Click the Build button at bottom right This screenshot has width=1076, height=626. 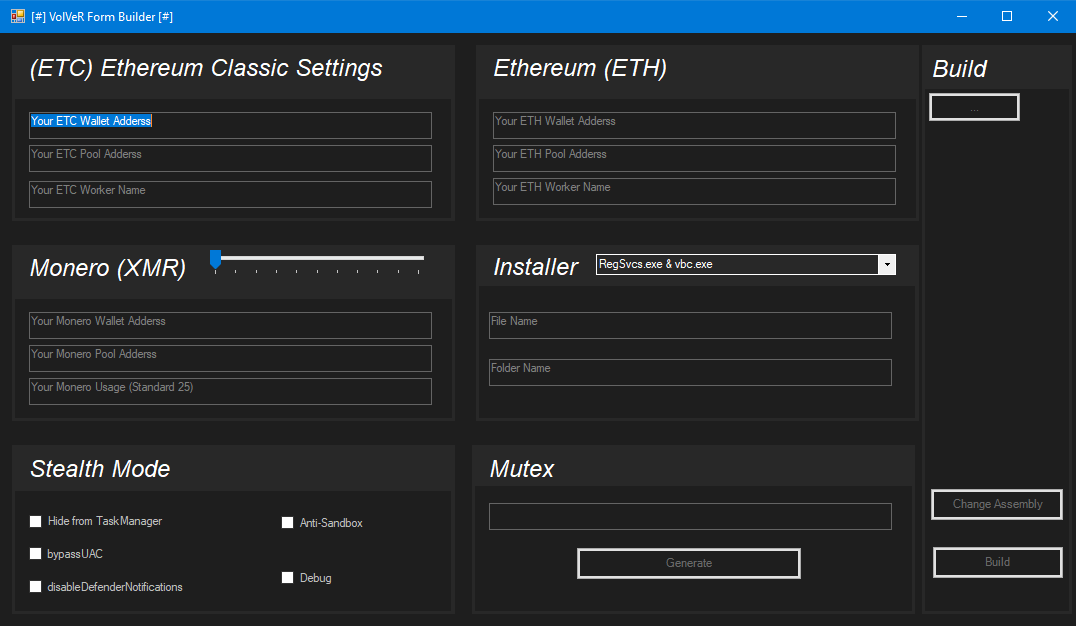998,562
